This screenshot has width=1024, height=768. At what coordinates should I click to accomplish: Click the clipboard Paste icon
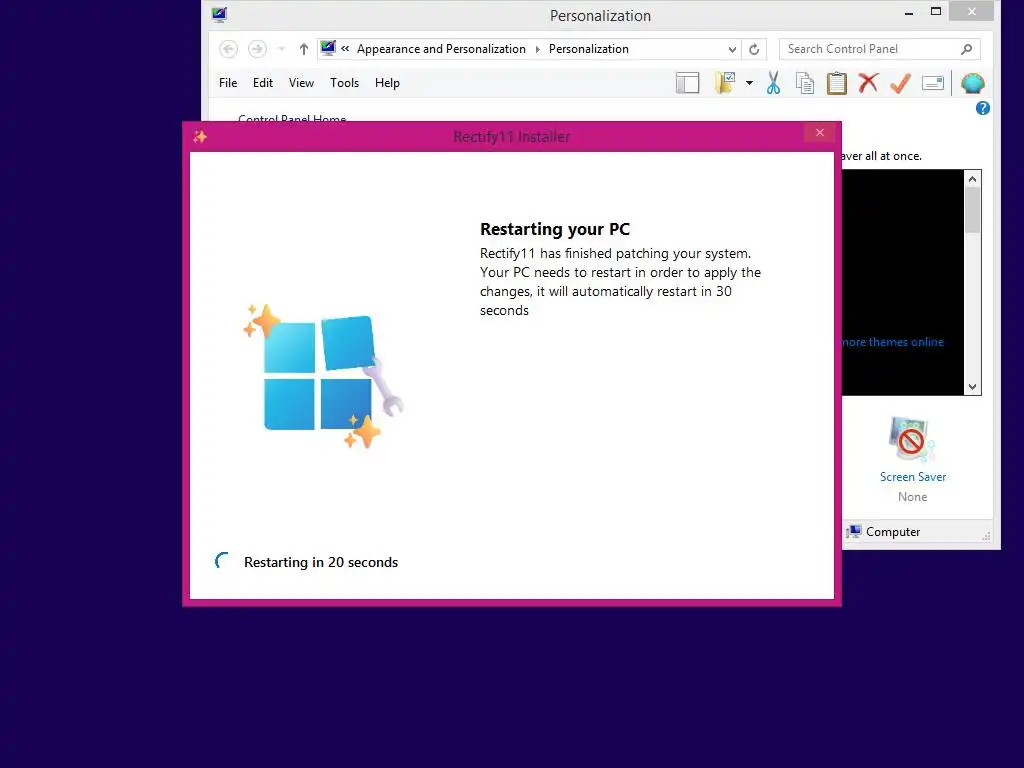coord(837,83)
